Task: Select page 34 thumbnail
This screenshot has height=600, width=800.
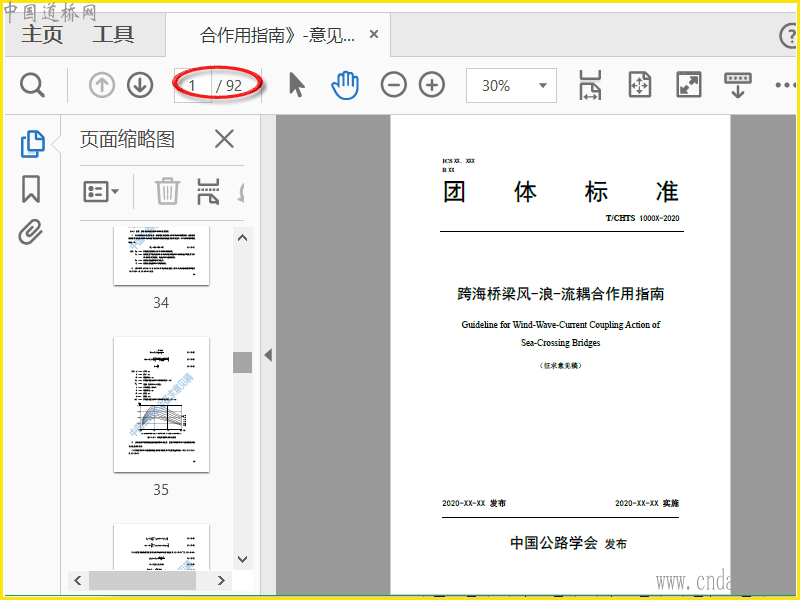Action: [161, 256]
